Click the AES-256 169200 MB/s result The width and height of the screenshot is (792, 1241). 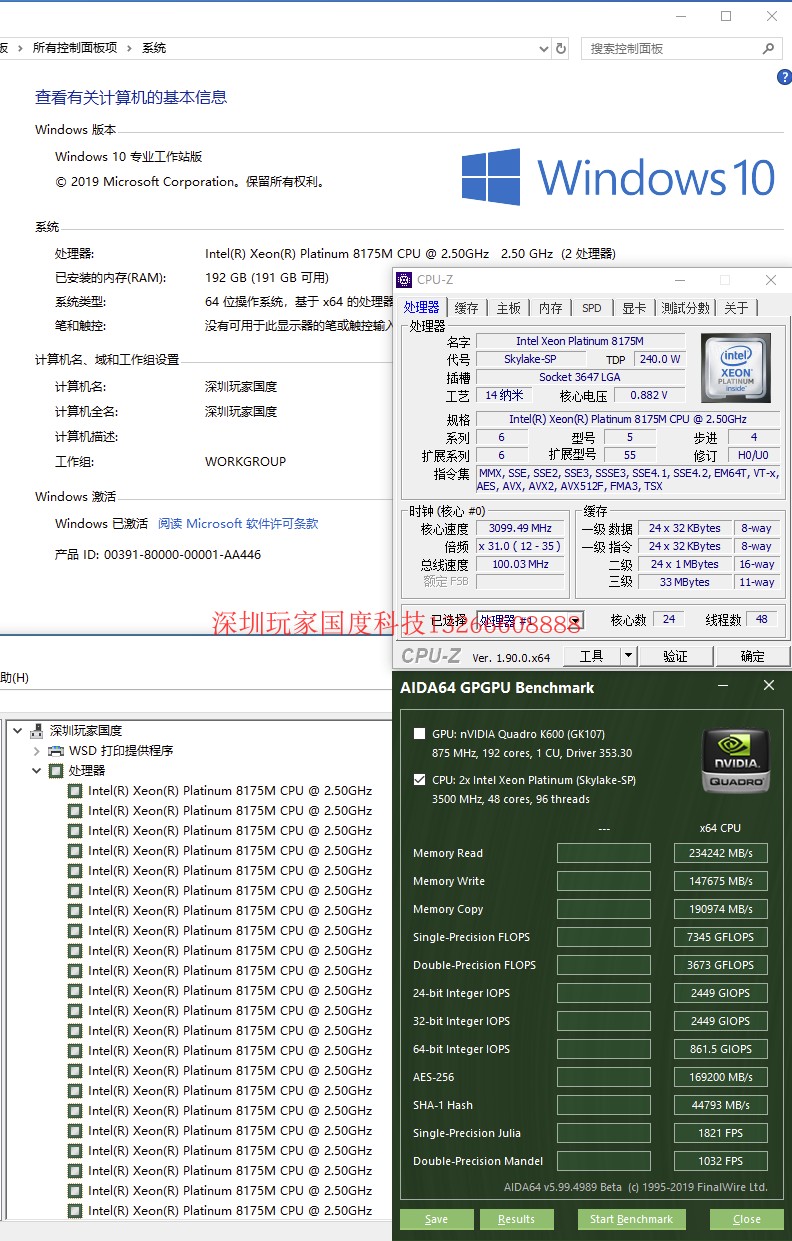[721, 1077]
